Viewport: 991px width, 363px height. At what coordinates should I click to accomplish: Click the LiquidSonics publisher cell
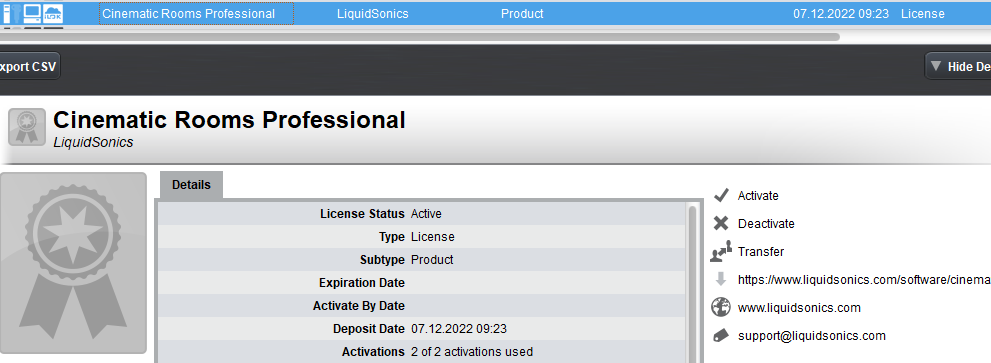tap(372, 13)
